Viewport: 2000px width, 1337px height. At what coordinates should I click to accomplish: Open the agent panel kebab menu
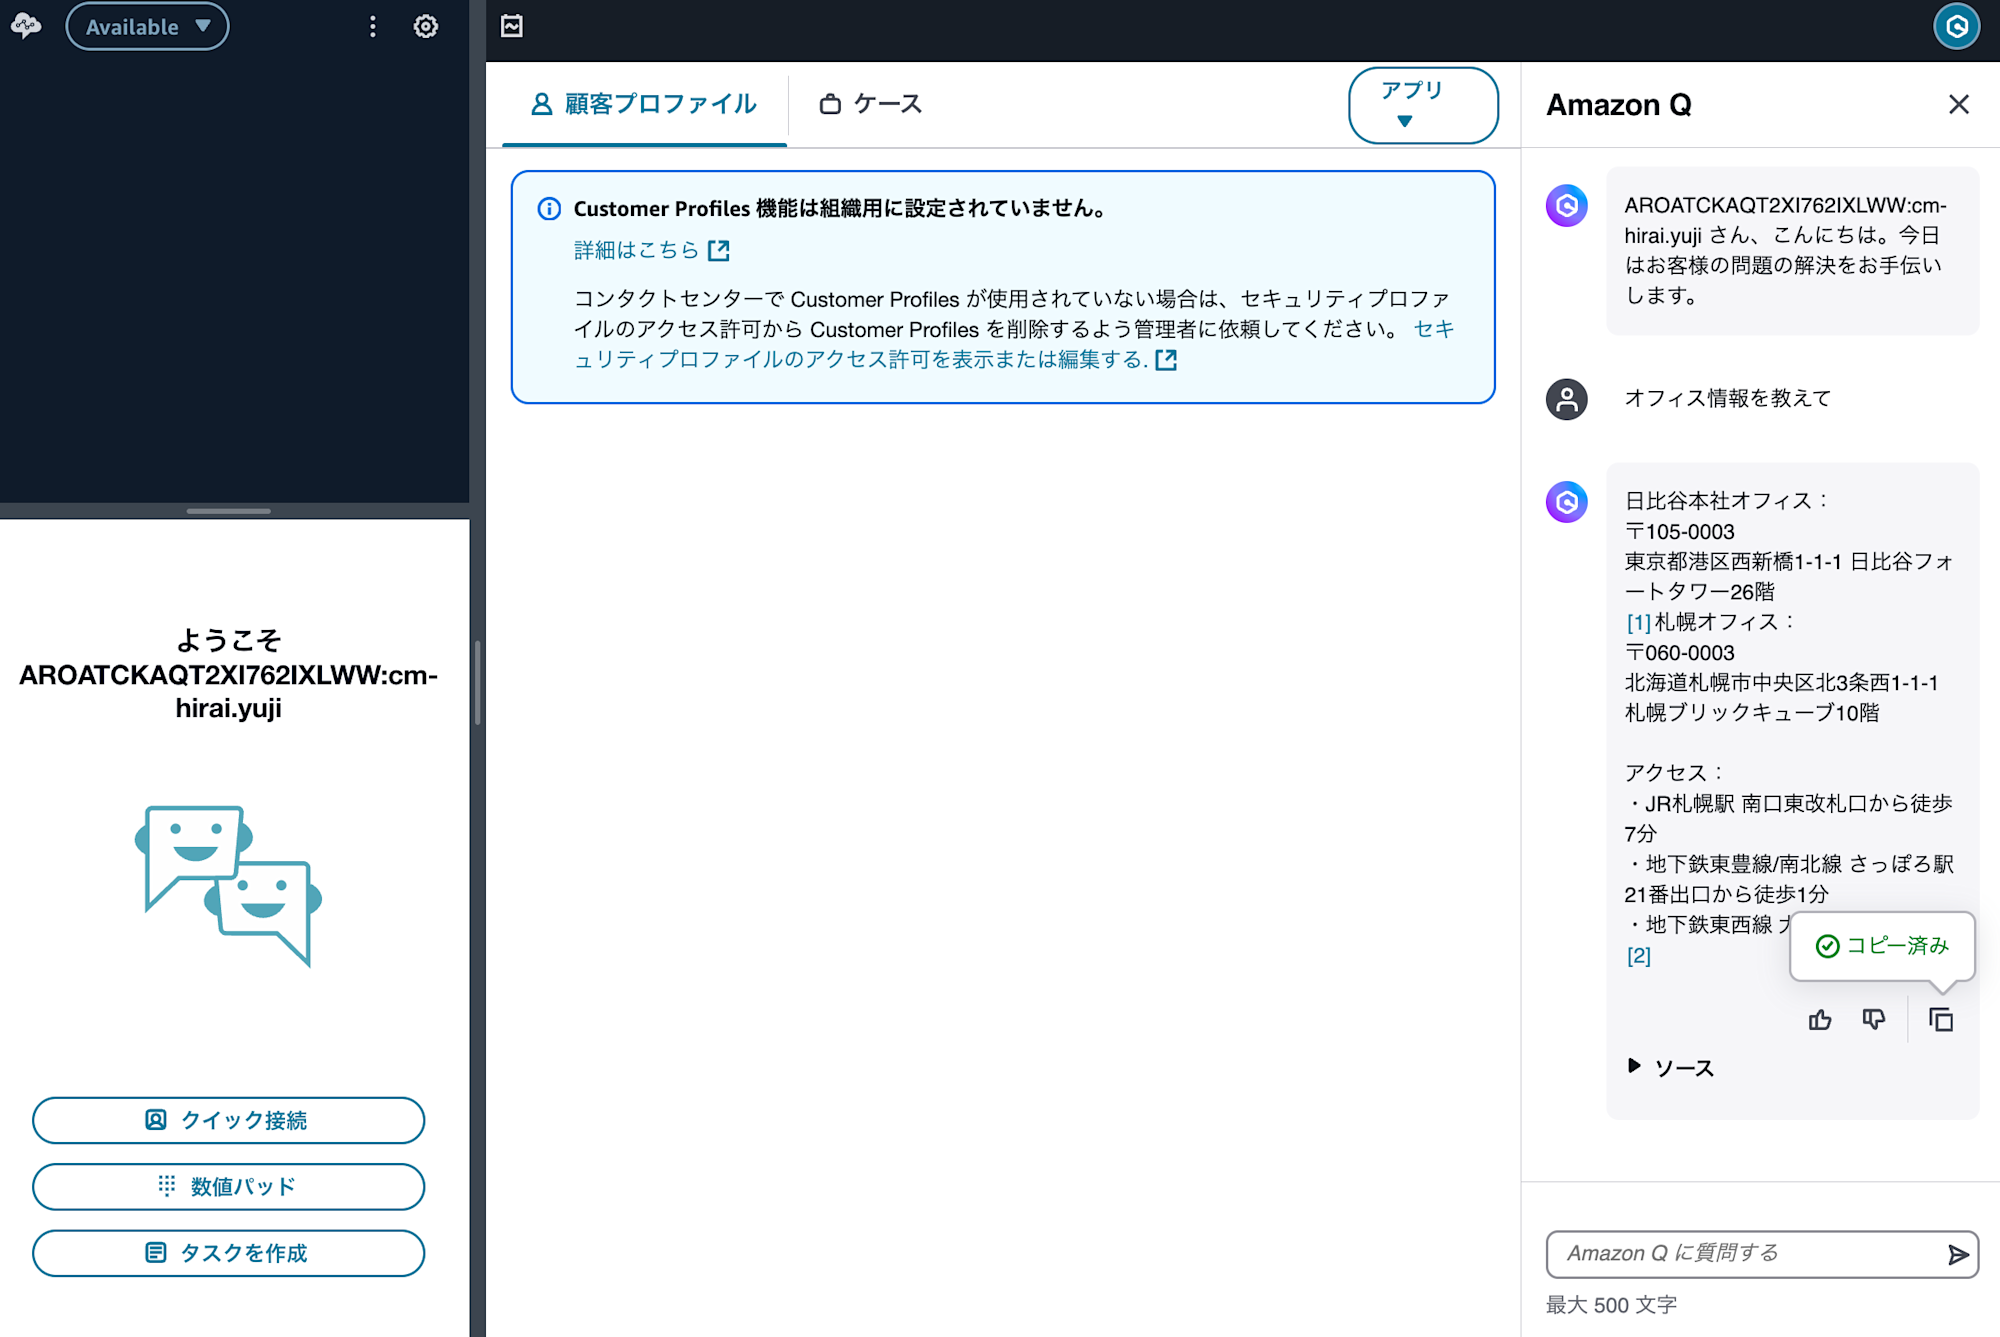[373, 27]
